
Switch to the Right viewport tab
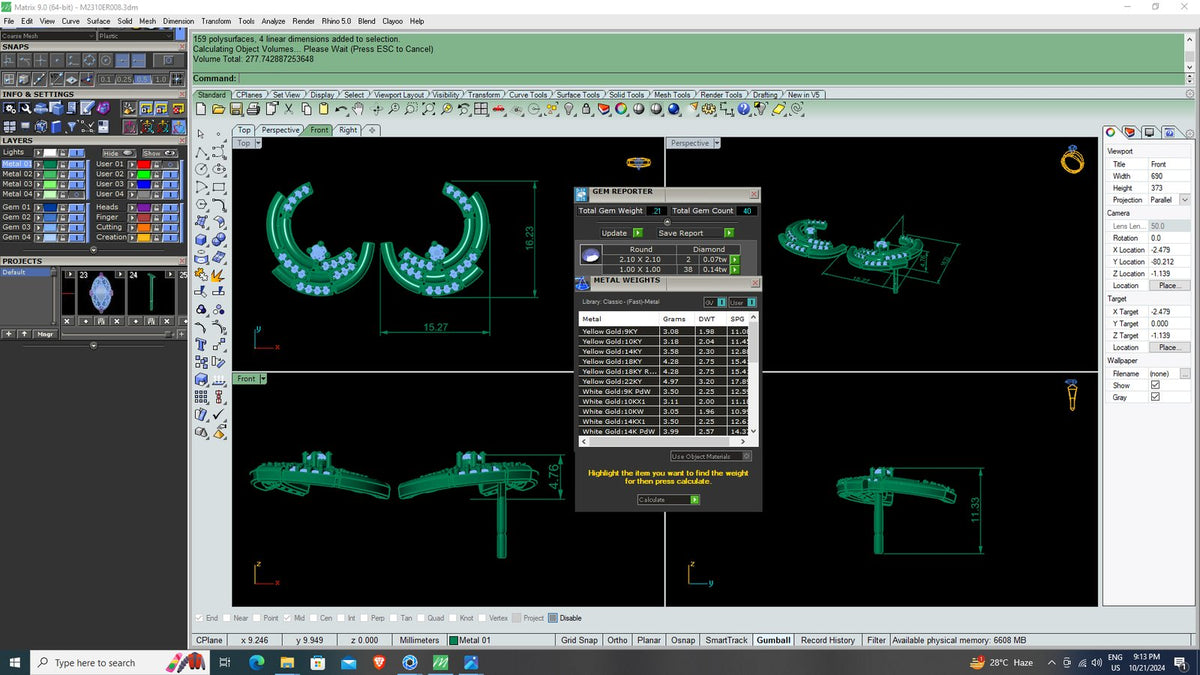pos(347,130)
